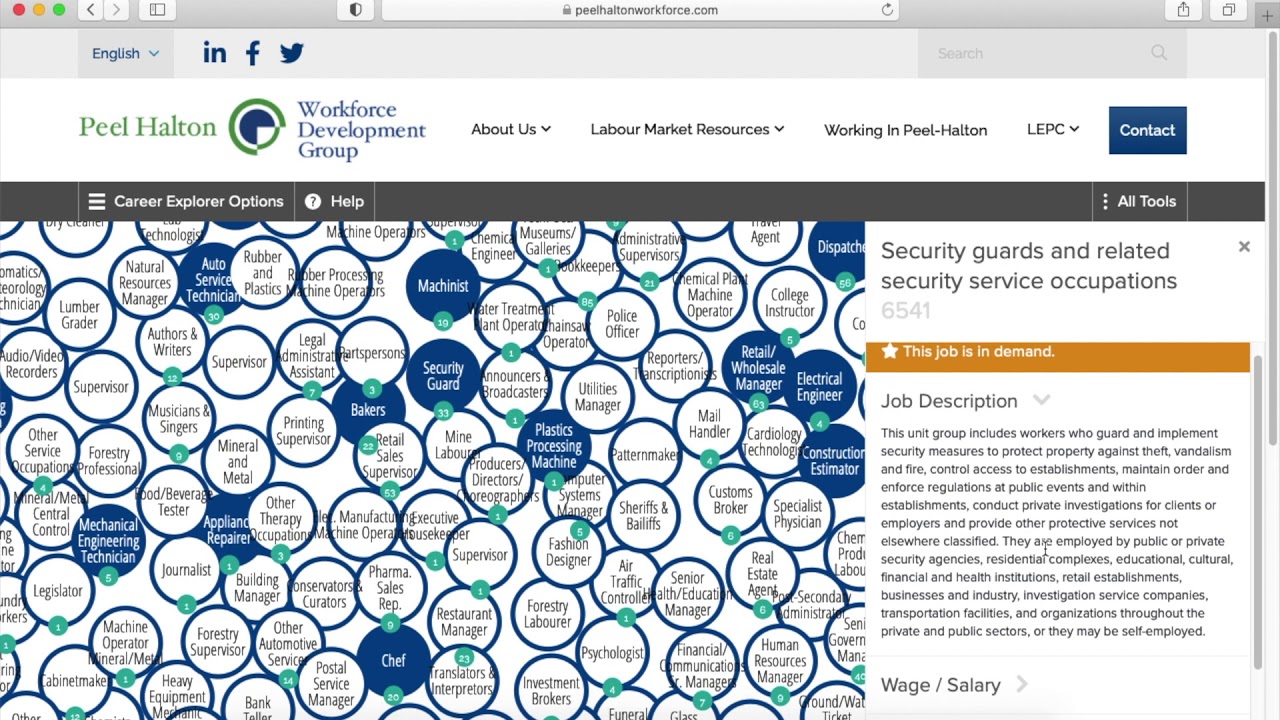Click the search magnifier icon
The image size is (1280, 720).
(x=1159, y=53)
